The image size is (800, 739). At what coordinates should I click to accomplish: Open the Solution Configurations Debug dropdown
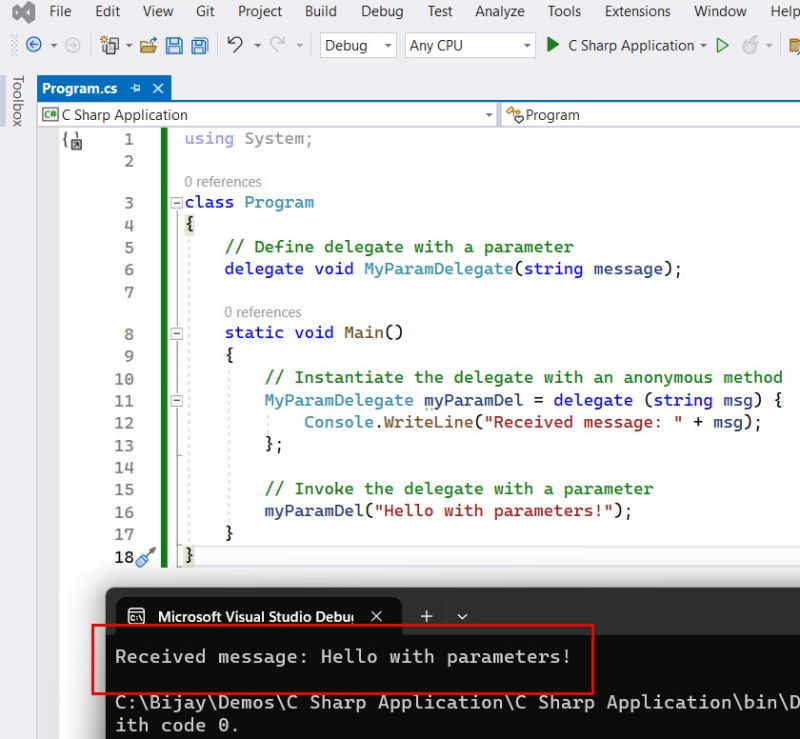click(x=357, y=45)
